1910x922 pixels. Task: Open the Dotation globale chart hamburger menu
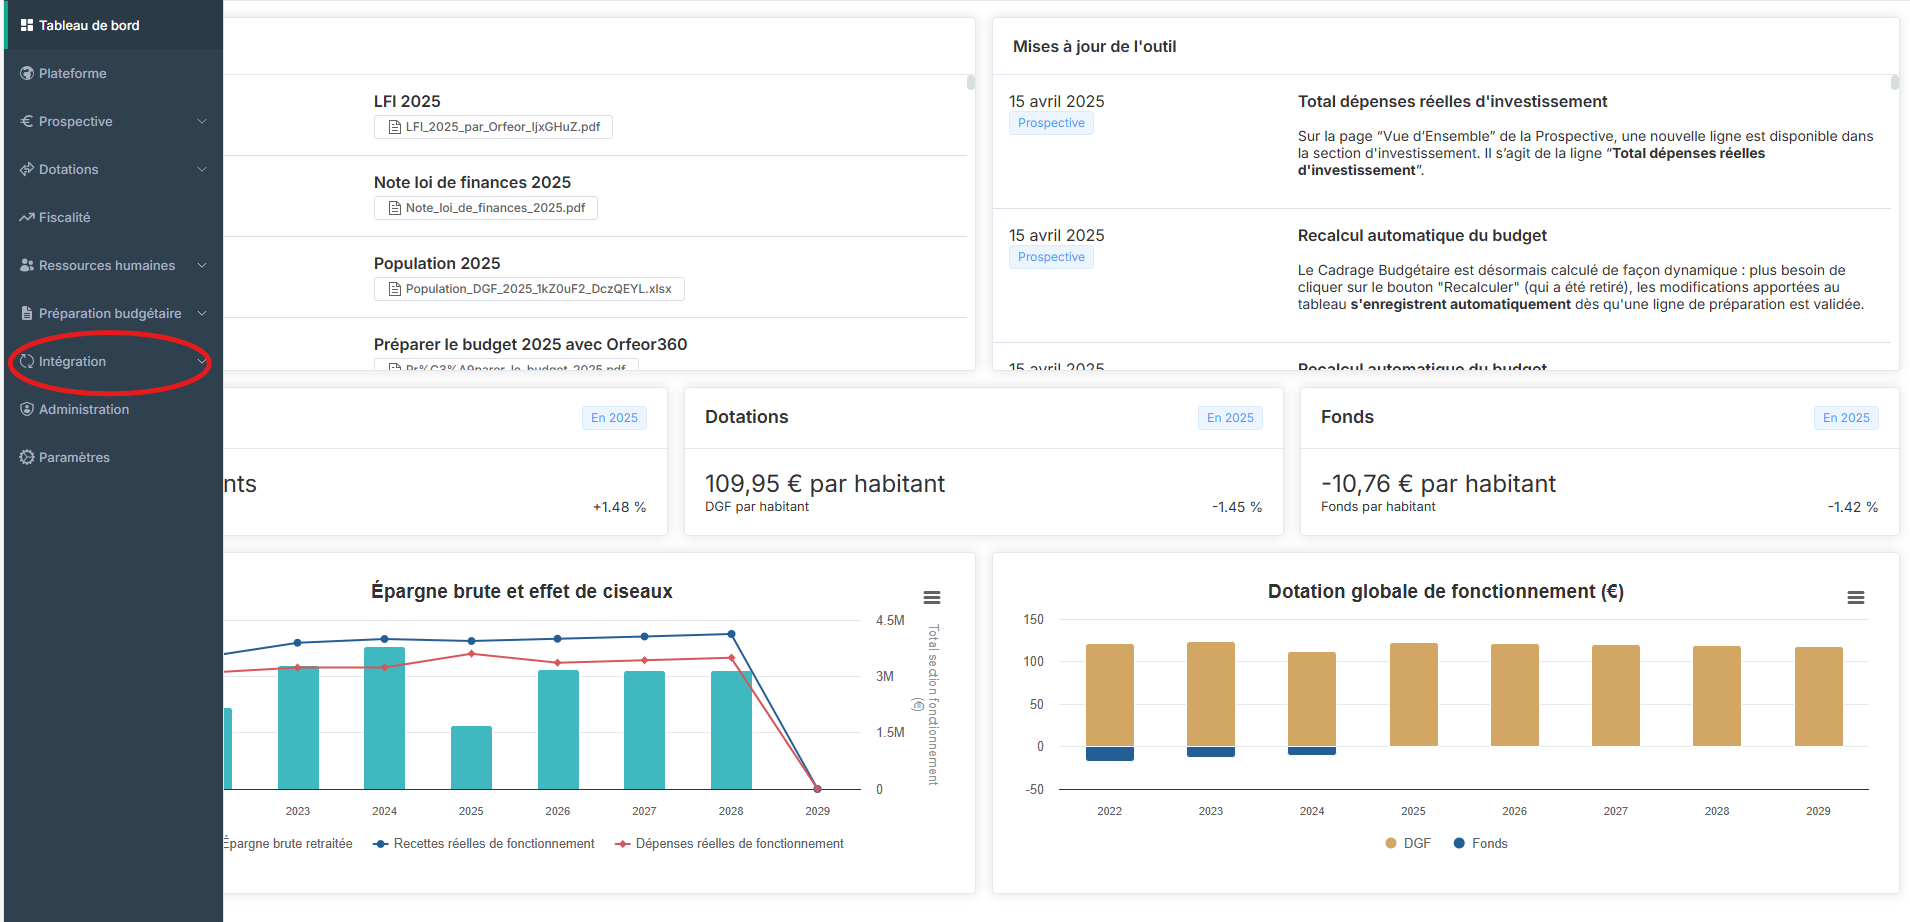pos(1855,598)
